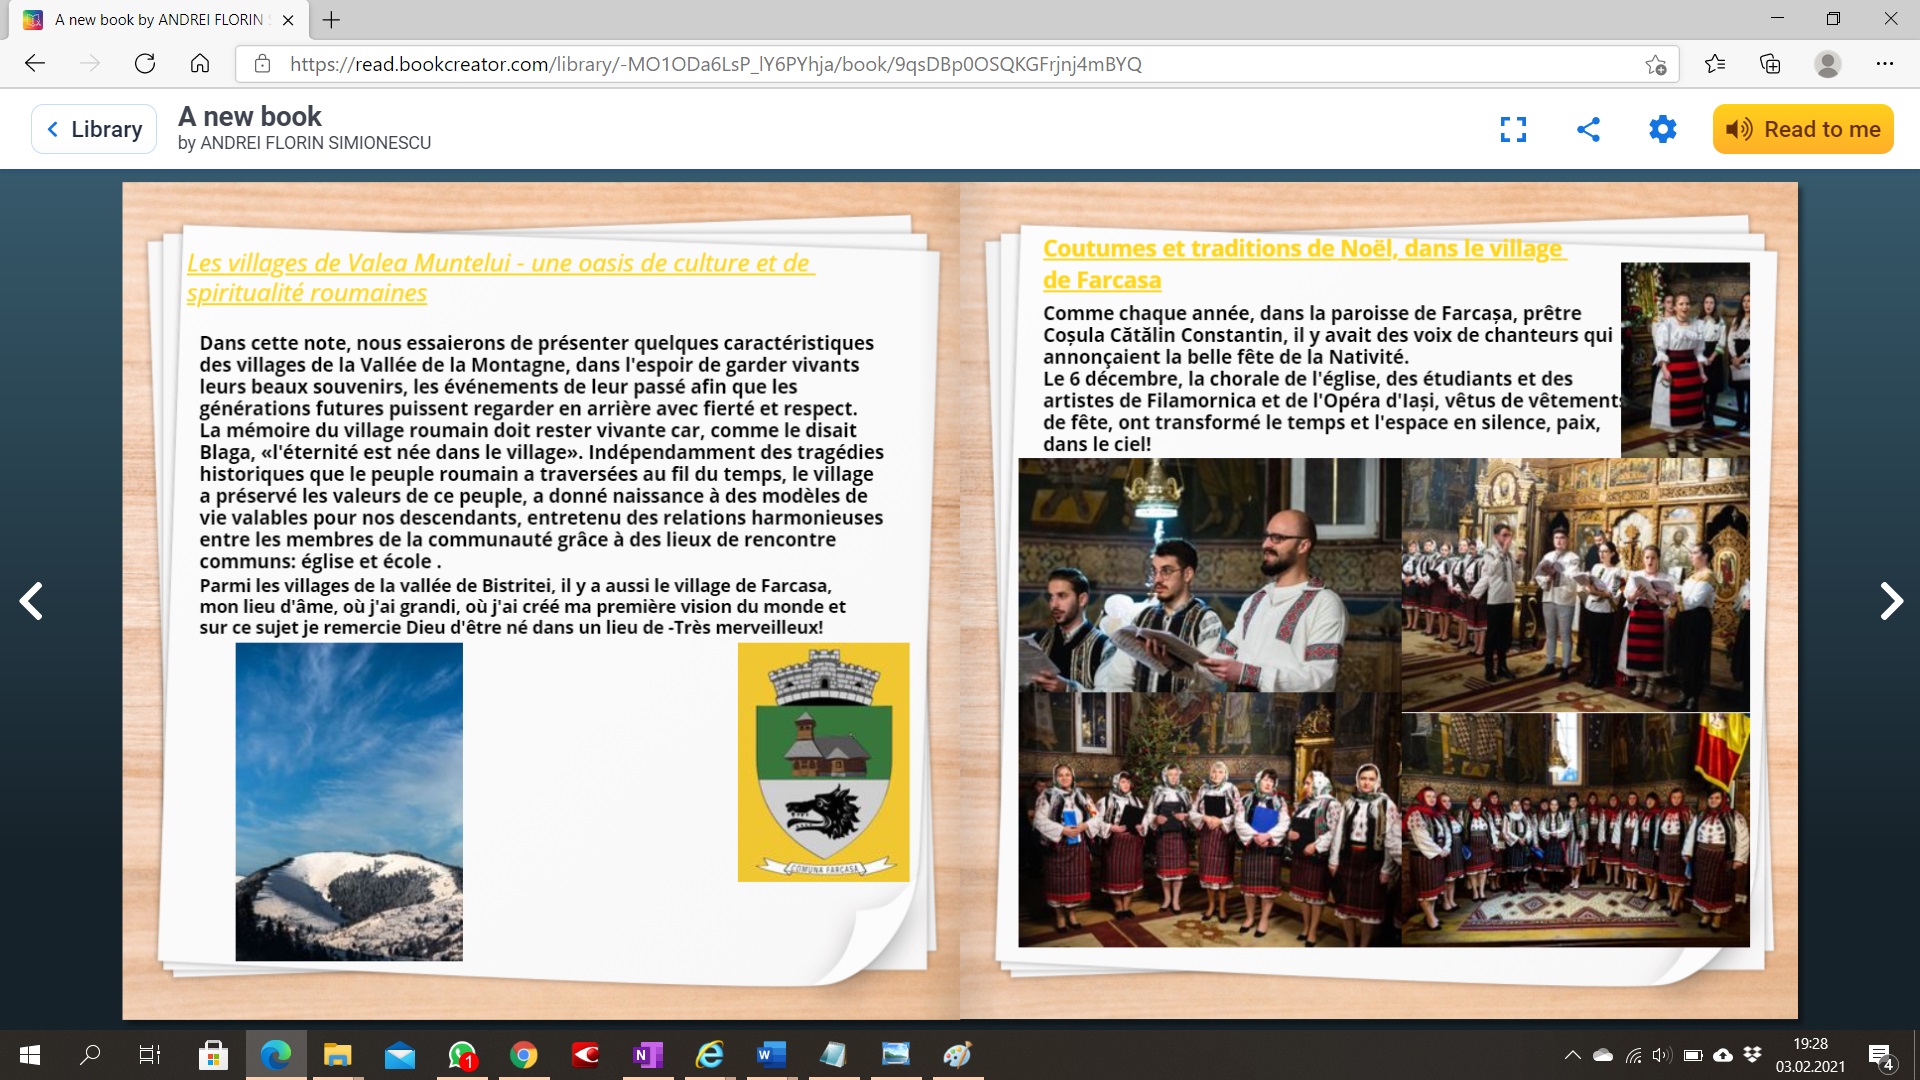1920x1080 pixels.
Task: Open the book settings gear
Action: (1662, 129)
